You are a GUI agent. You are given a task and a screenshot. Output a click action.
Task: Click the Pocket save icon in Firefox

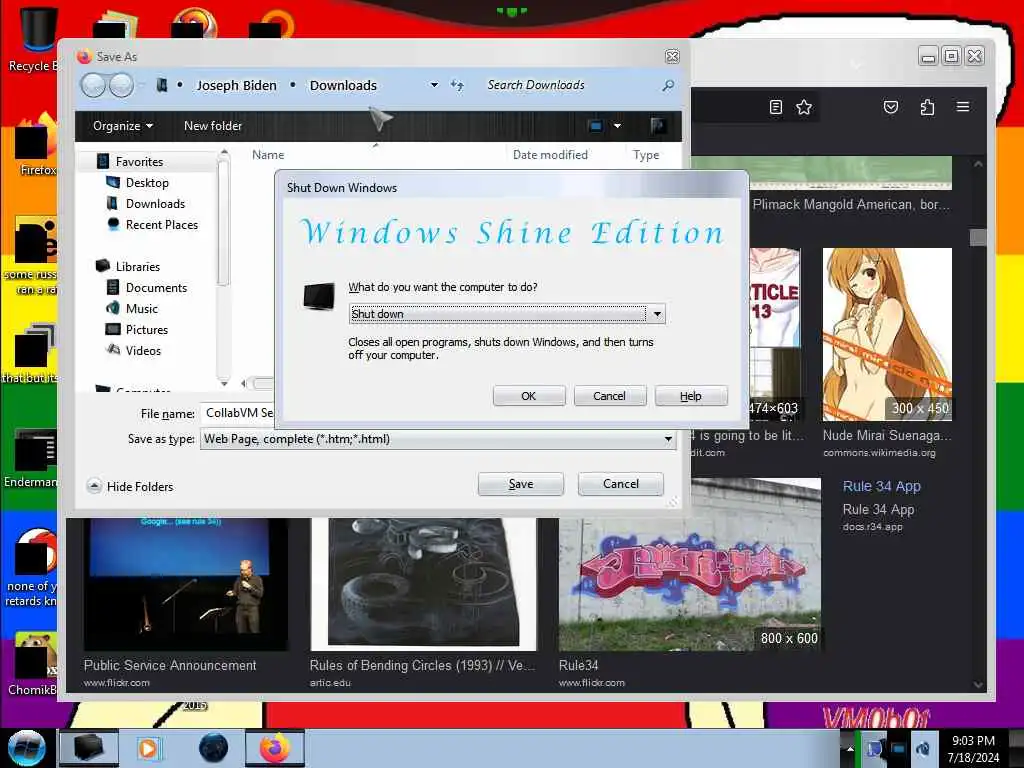[x=891, y=107]
